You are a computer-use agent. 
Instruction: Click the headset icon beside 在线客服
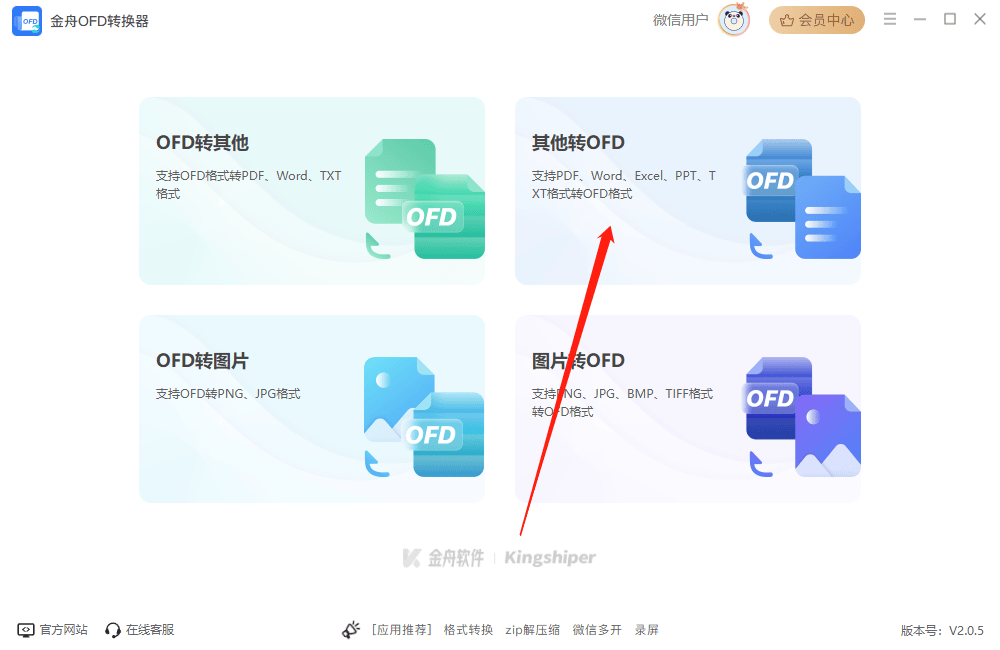(x=112, y=630)
